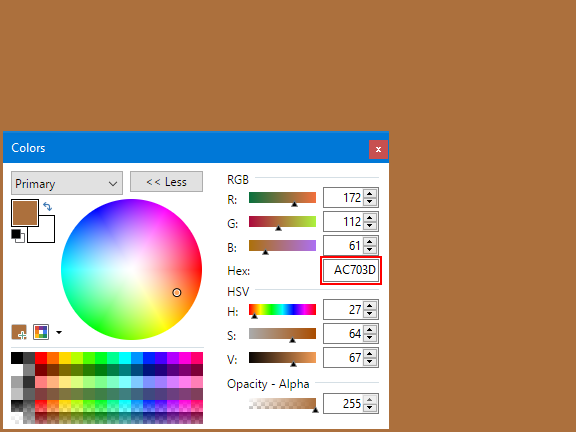Increase the H value with up arrow
This screenshot has height=432, width=576.
click(x=370, y=305)
